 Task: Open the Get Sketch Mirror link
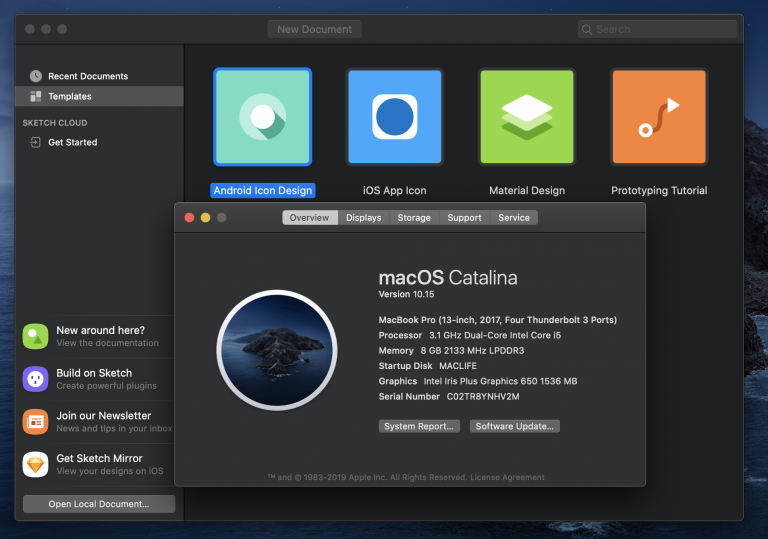coord(98,464)
